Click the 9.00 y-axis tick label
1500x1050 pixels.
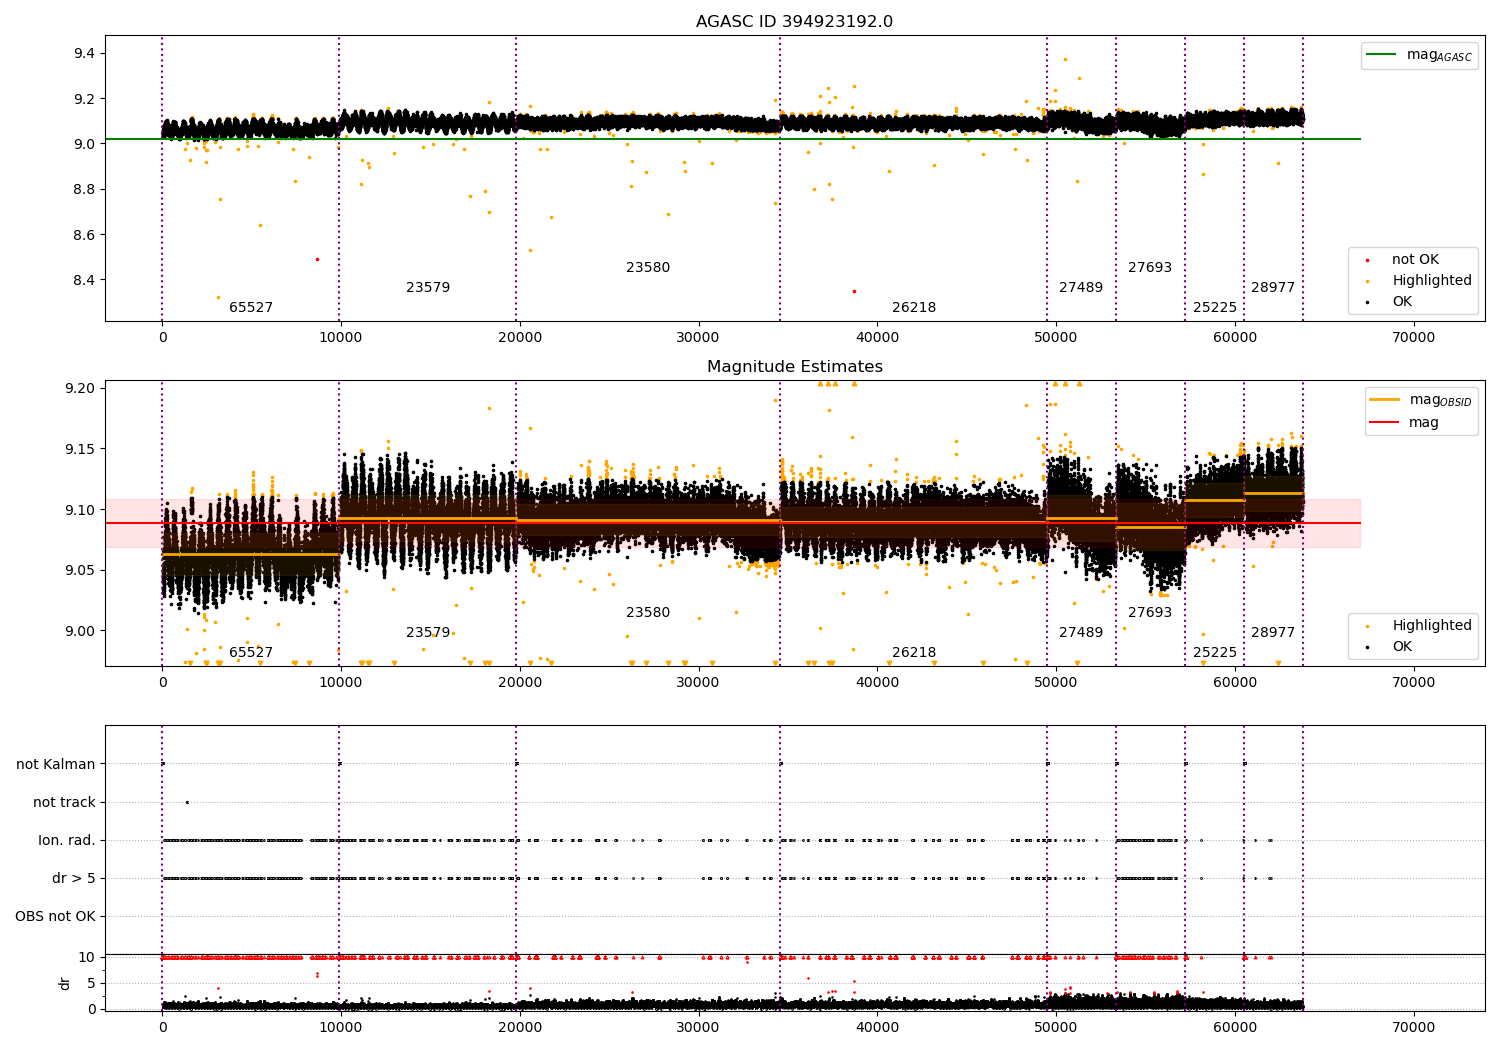coord(81,631)
